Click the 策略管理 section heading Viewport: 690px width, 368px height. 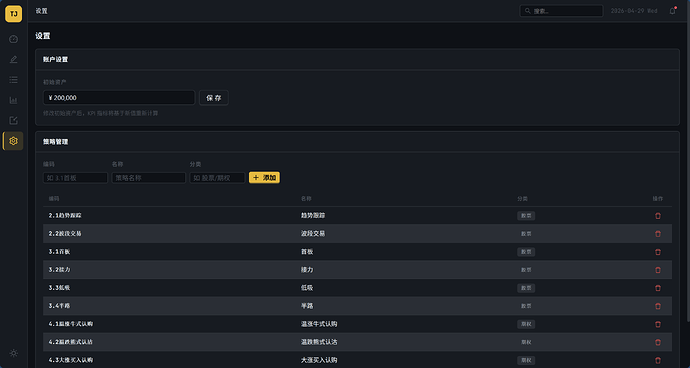click(55, 142)
